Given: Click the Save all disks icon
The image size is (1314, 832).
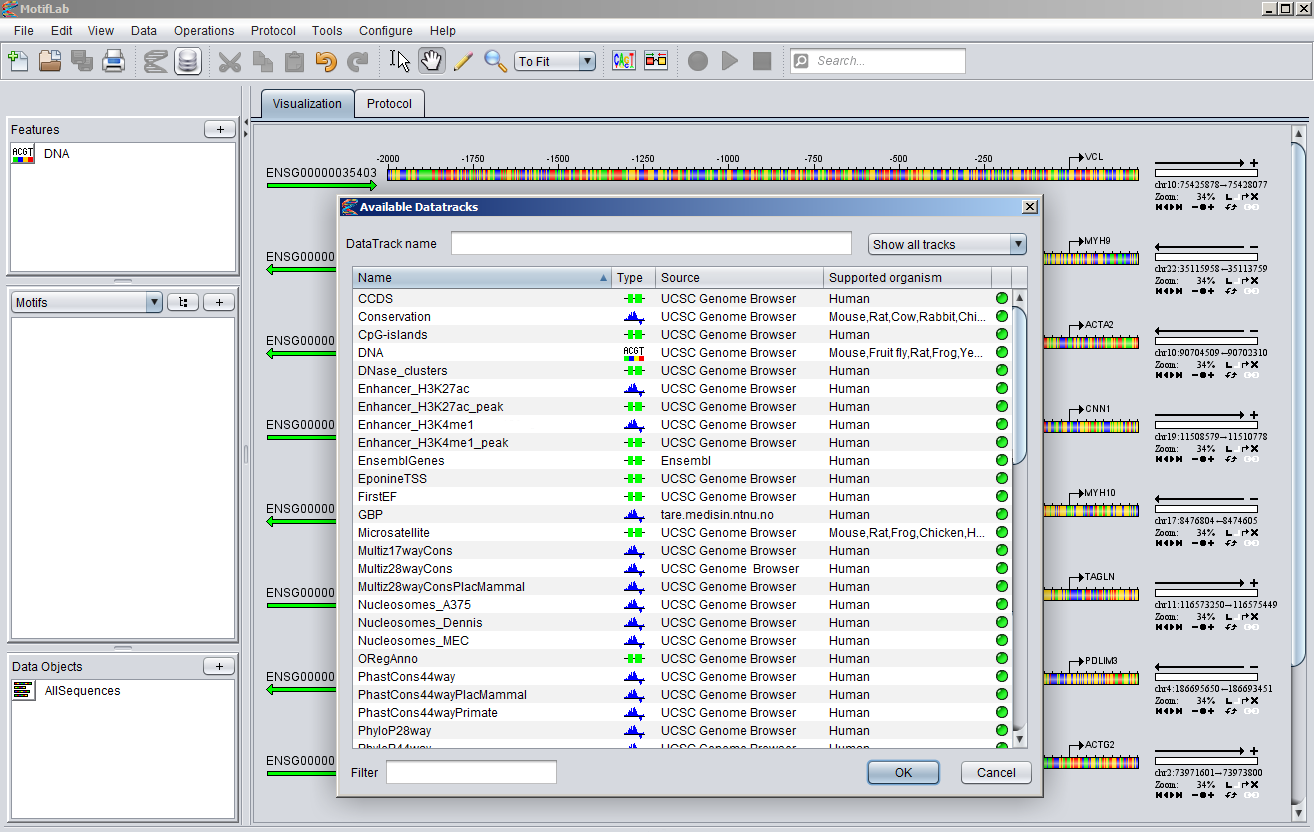Looking at the screenshot, I should coord(82,61).
